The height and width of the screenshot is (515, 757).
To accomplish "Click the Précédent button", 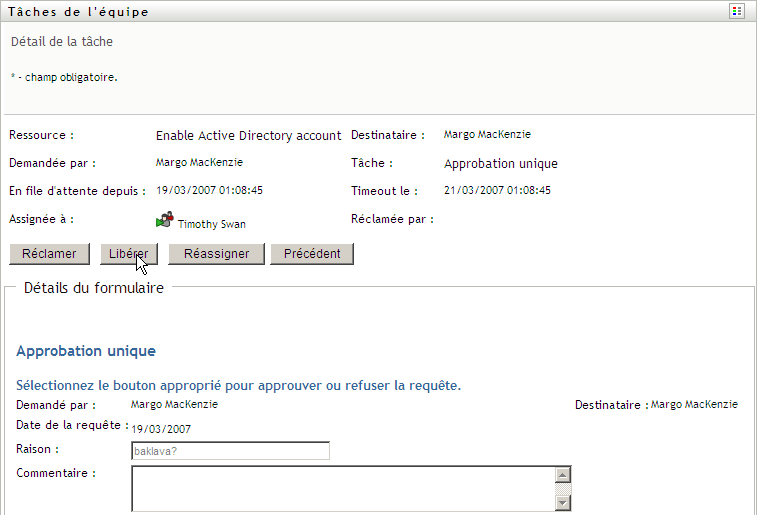I will tap(312, 254).
